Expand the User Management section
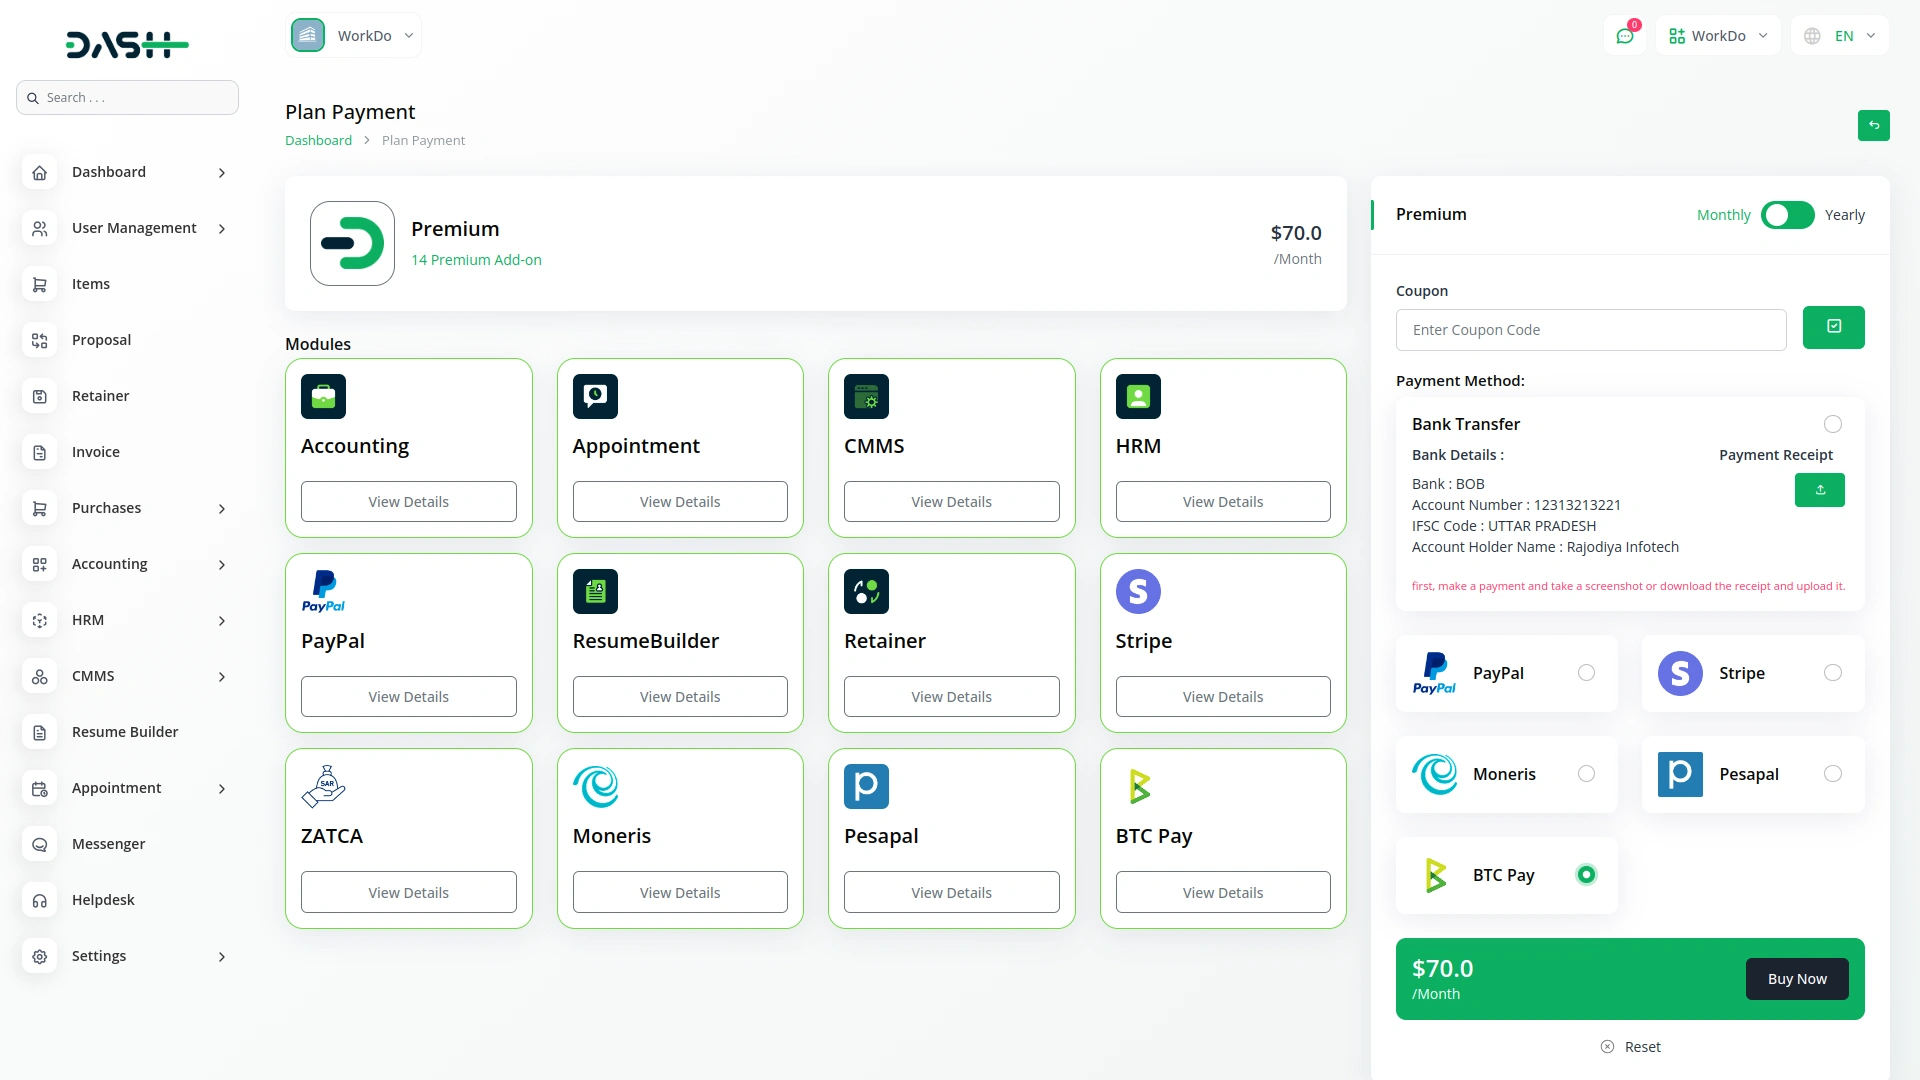This screenshot has width=1920, height=1080. click(133, 228)
